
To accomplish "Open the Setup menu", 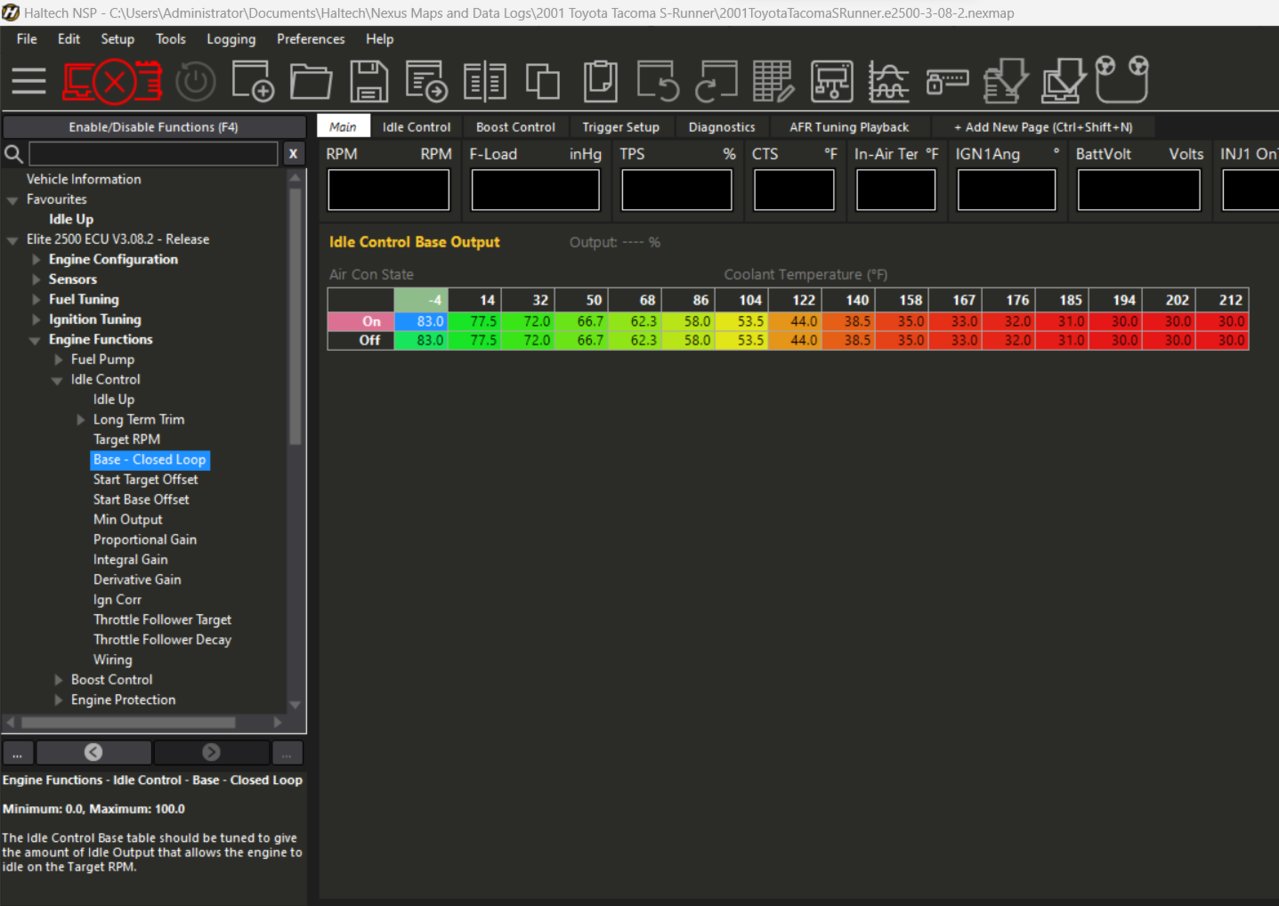I will coord(117,39).
